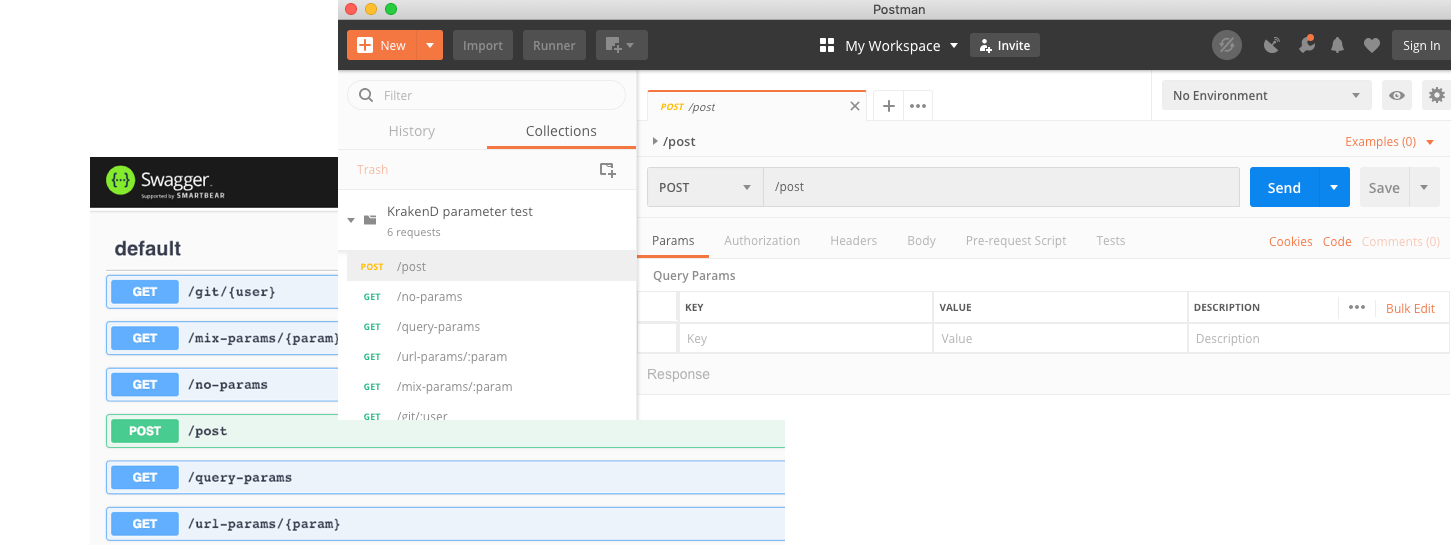1451x545 pixels.
Task: Open the wrench settings icon
Action: pos(1306,45)
